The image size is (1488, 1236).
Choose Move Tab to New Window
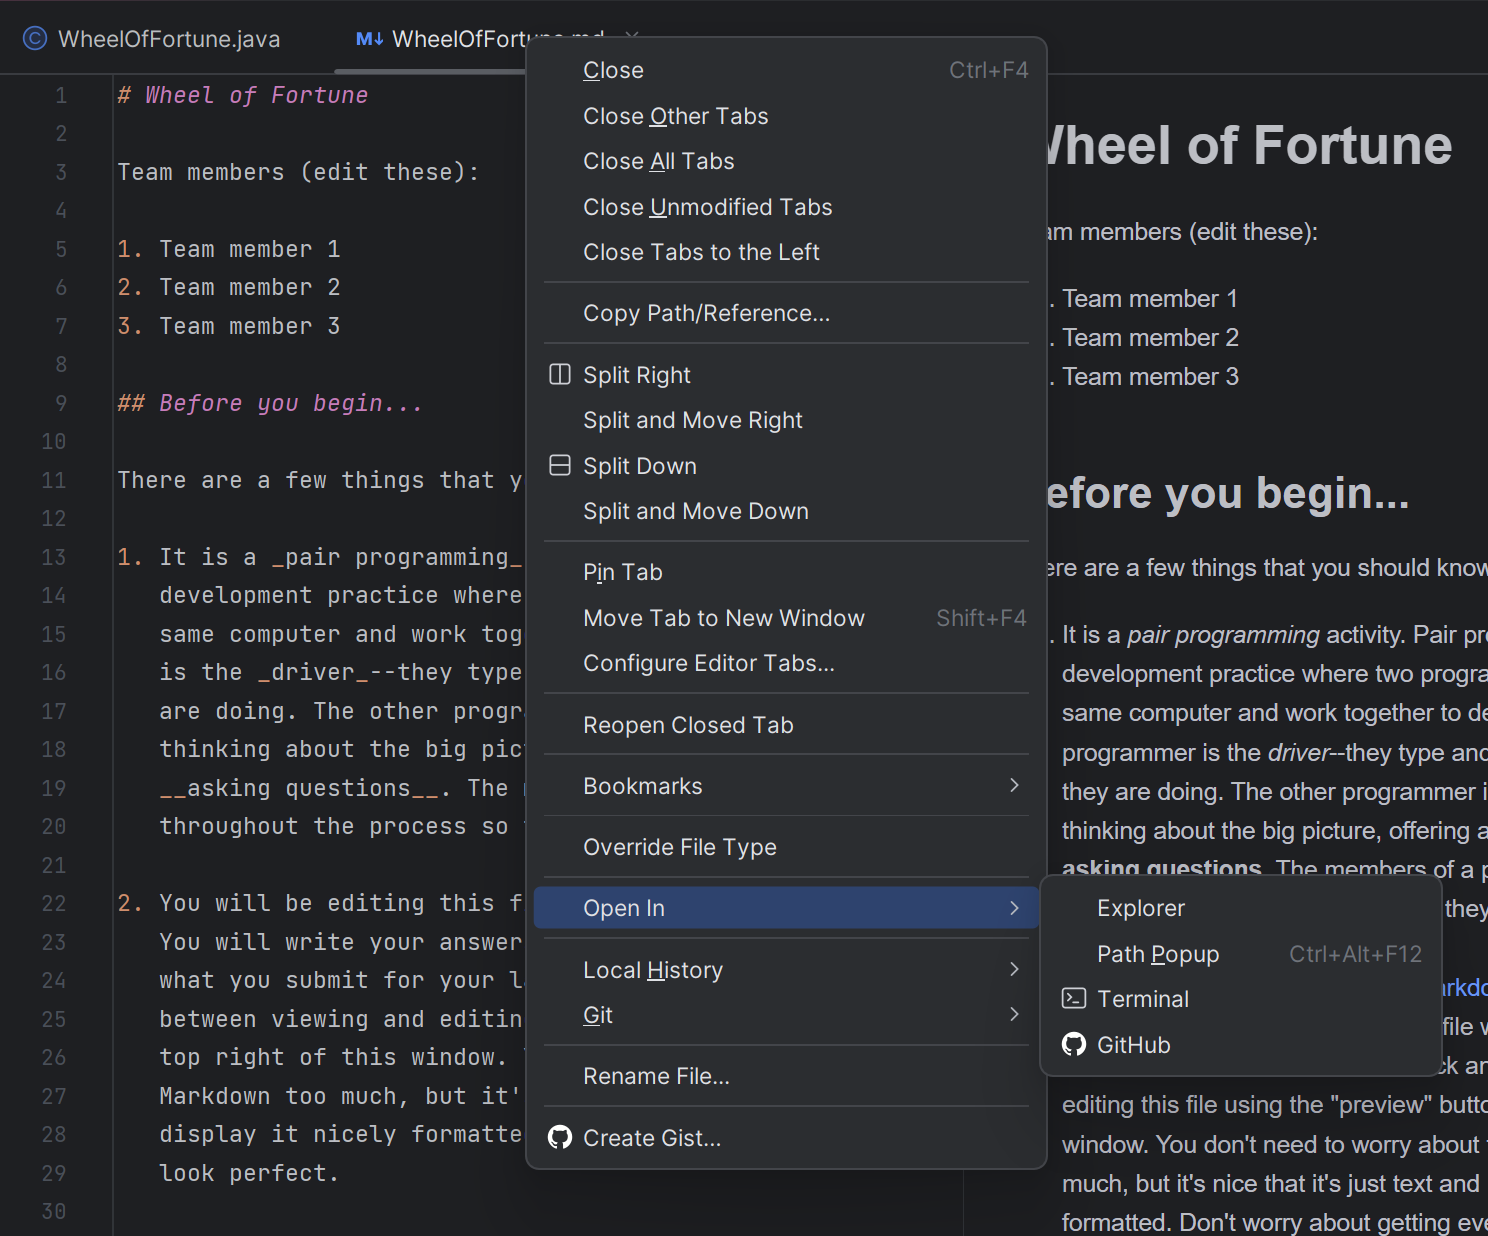723,618
